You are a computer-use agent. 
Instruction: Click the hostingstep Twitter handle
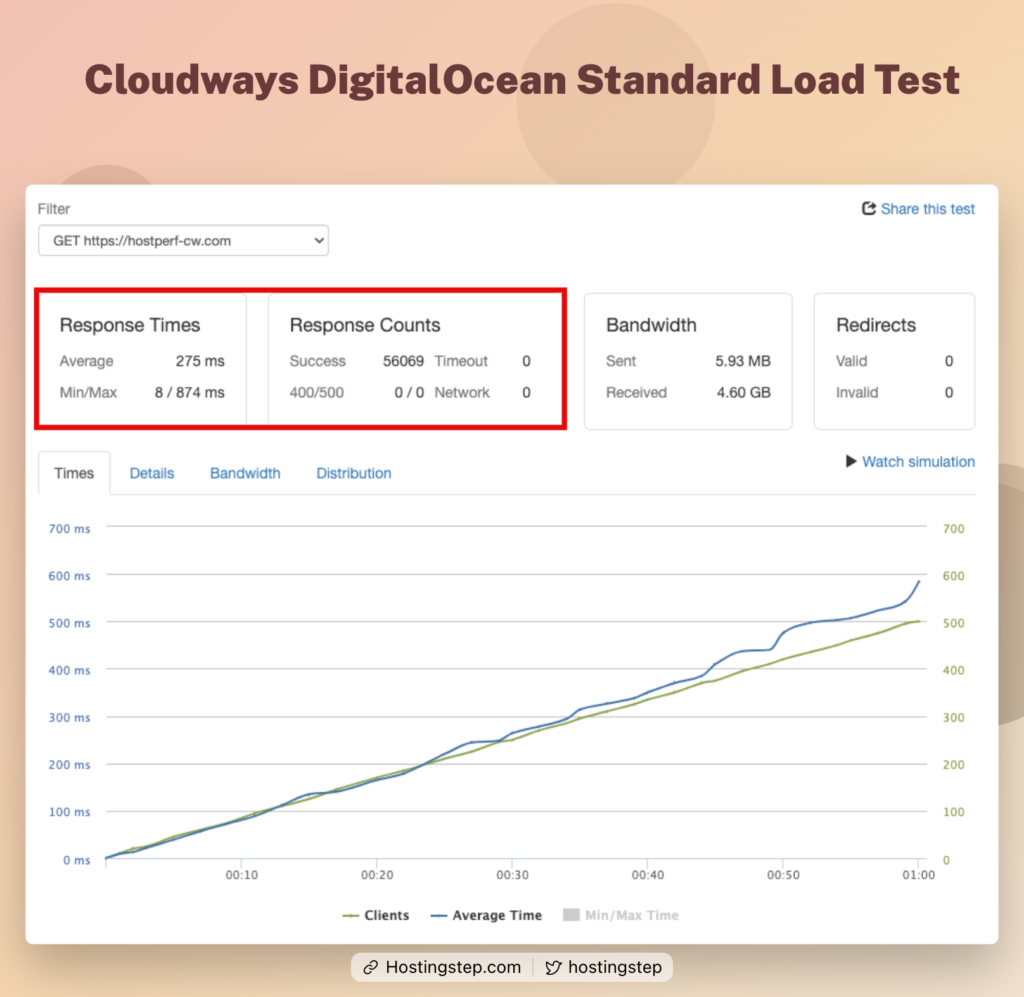(x=615, y=967)
